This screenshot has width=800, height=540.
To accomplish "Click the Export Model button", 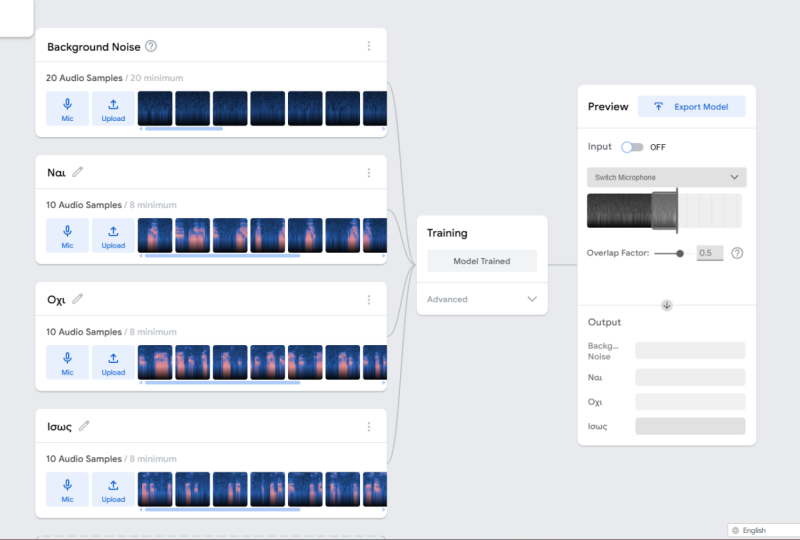I will (691, 107).
